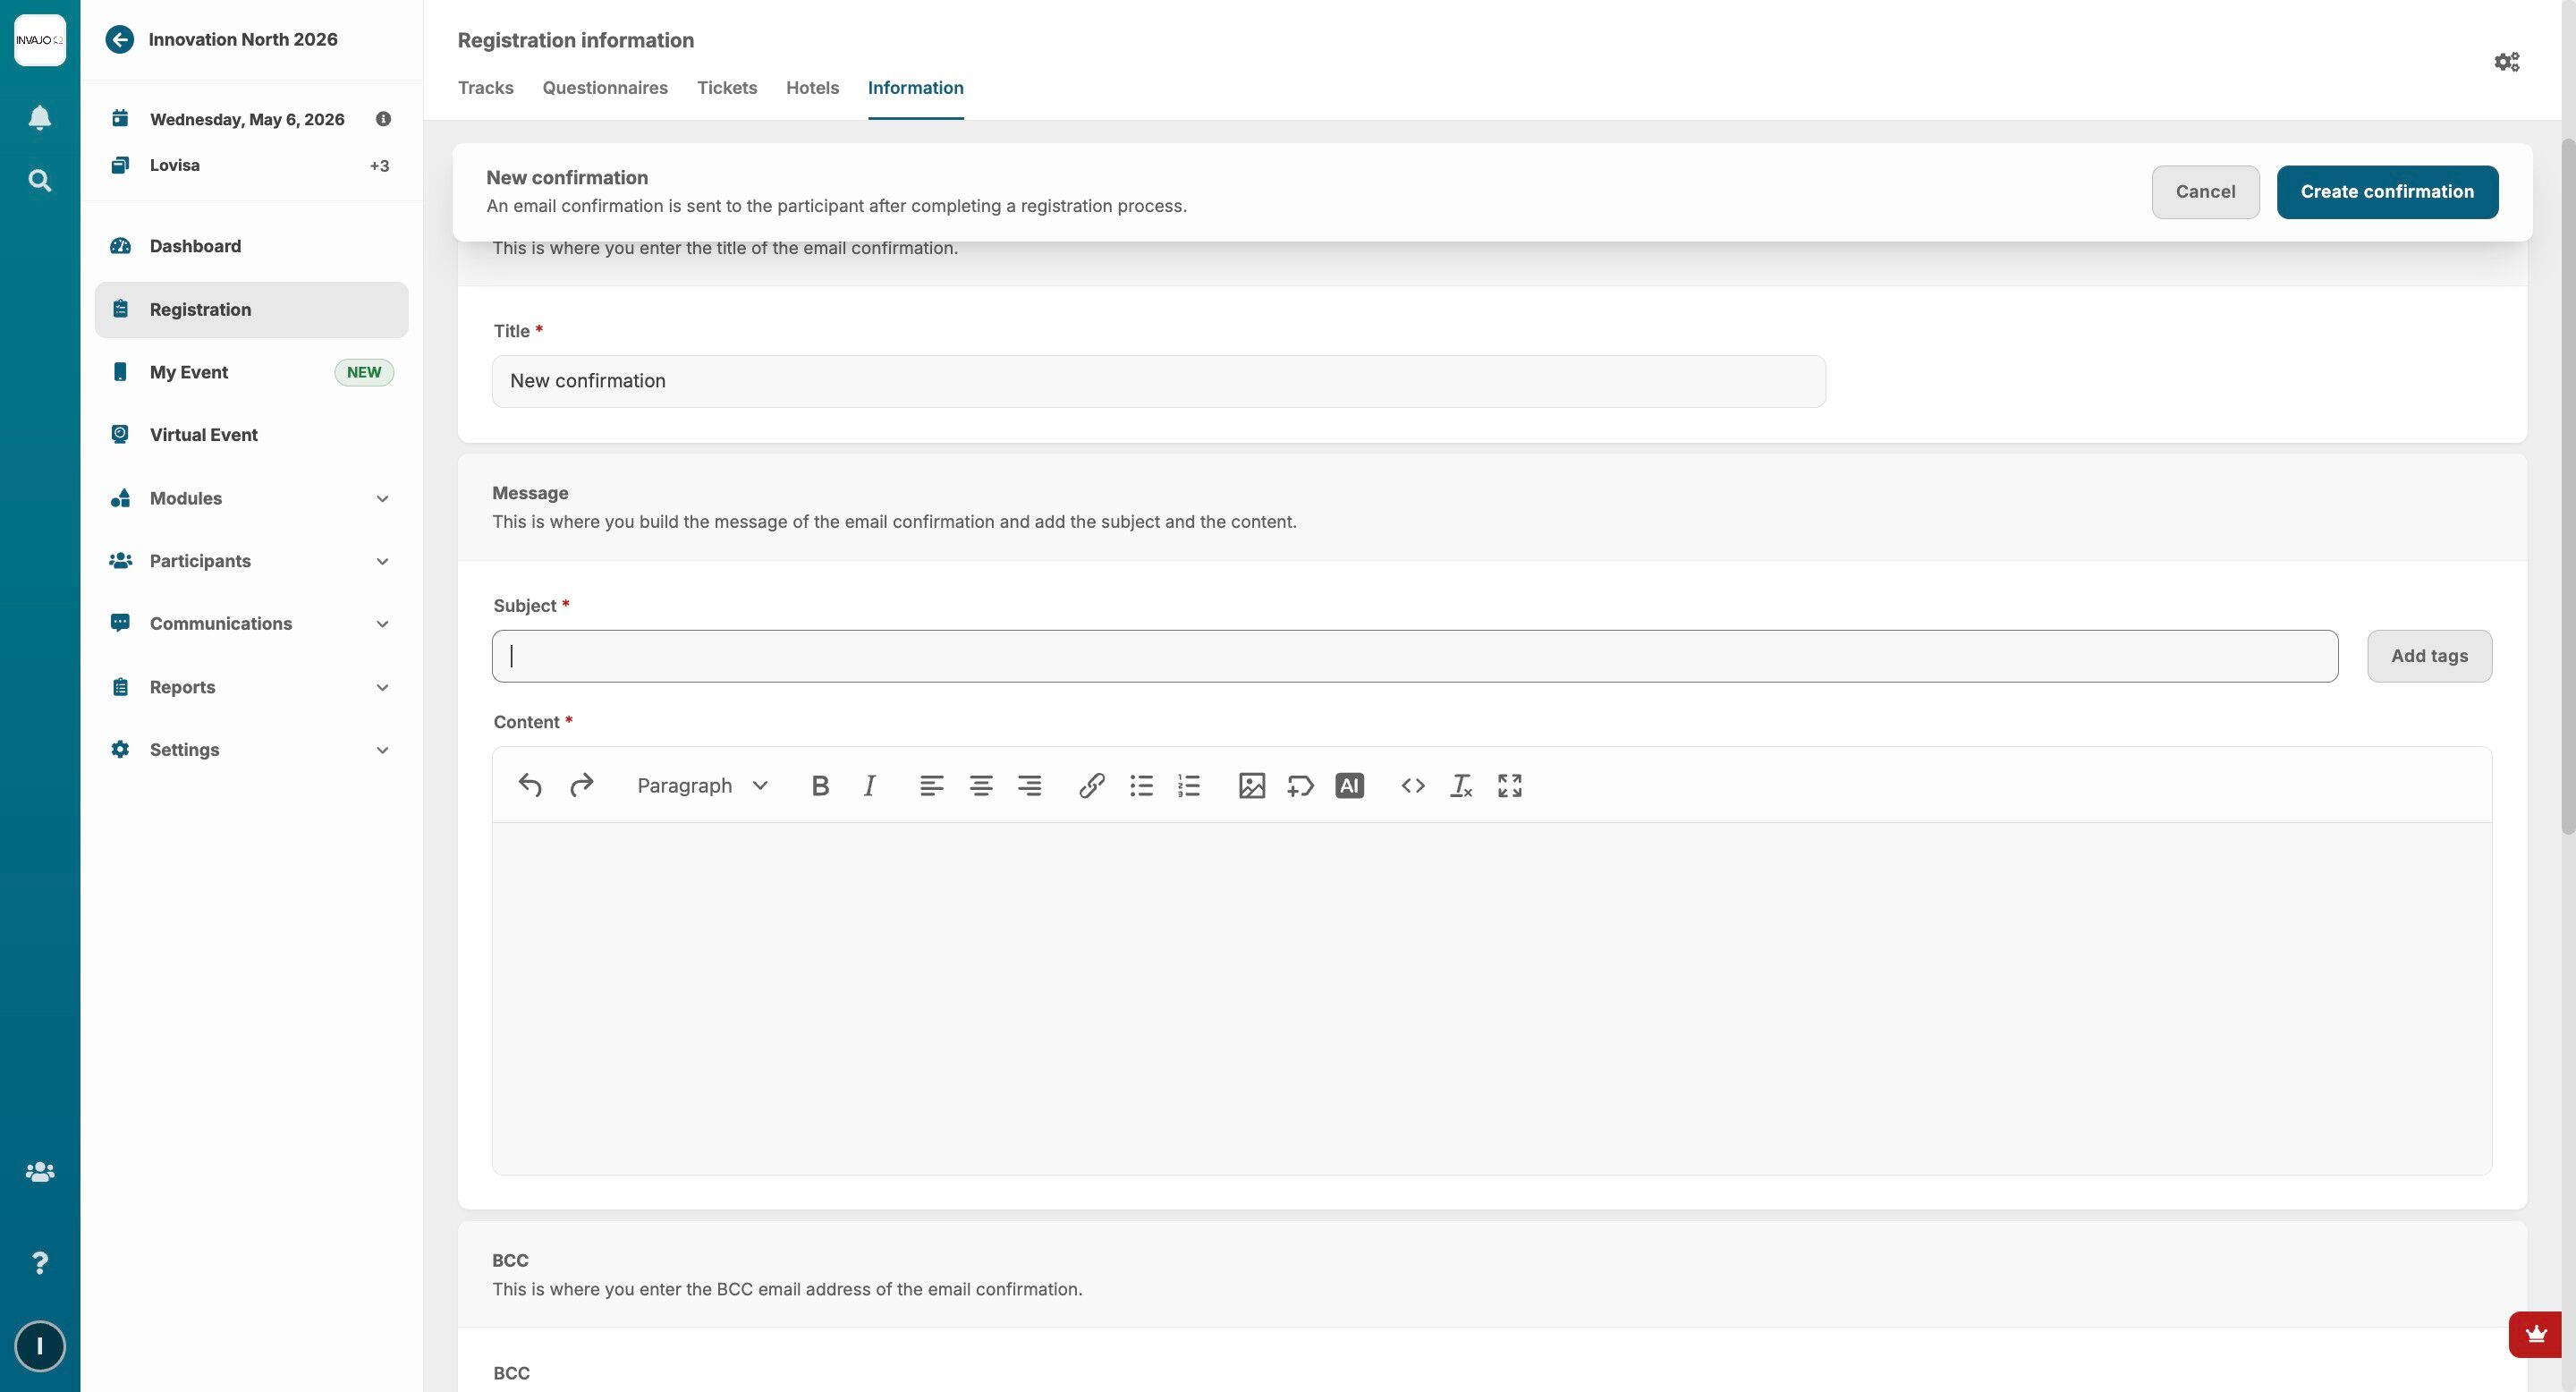The image size is (2576, 1392).
Task: Click the insert image icon
Action: point(1251,786)
